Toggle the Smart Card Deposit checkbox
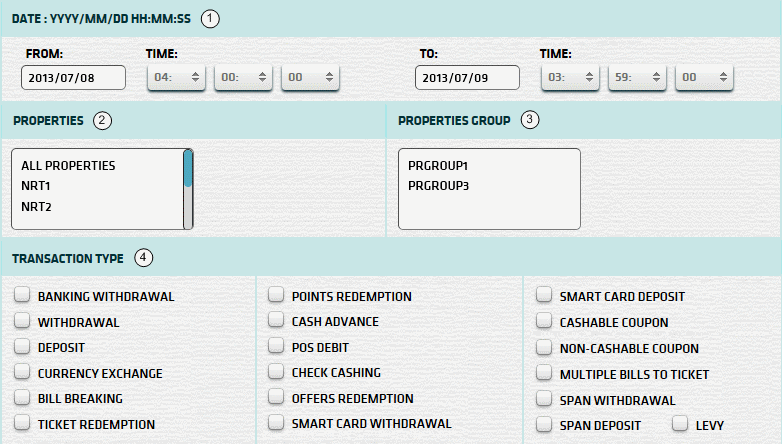The height and width of the screenshot is (444, 782). point(544,296)
